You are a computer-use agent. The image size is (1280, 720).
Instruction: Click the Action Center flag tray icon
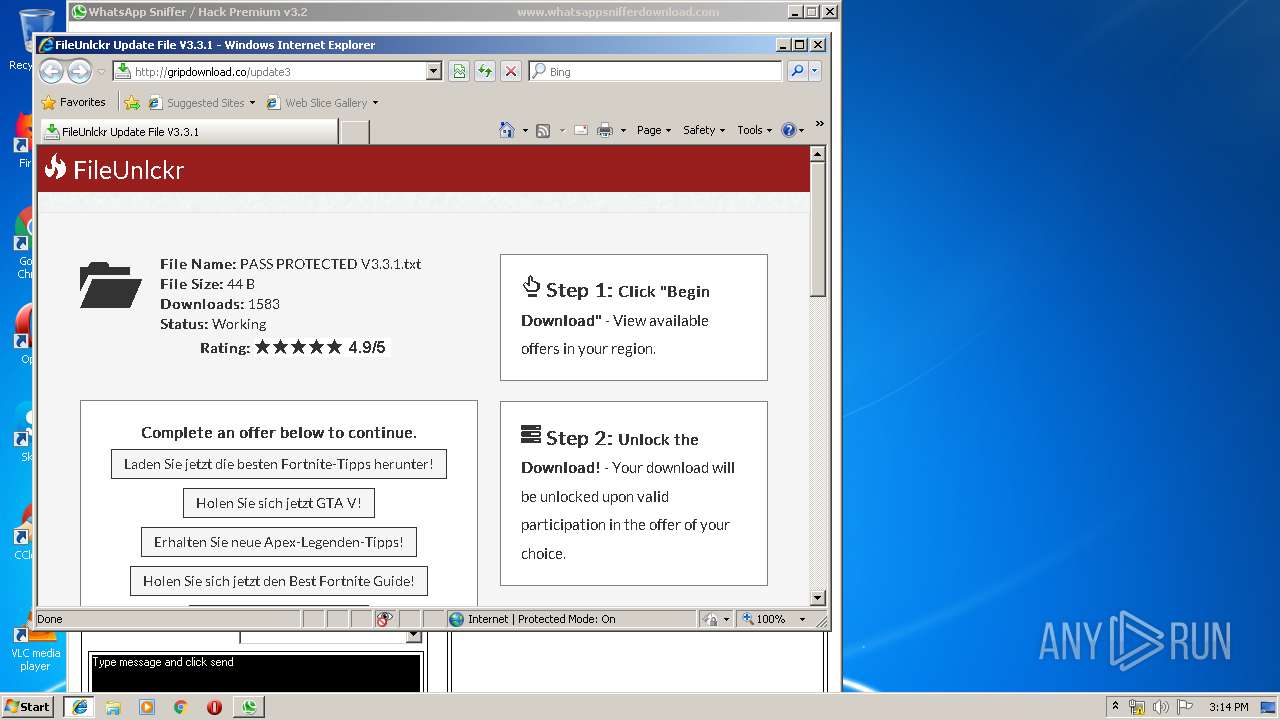1185,707
